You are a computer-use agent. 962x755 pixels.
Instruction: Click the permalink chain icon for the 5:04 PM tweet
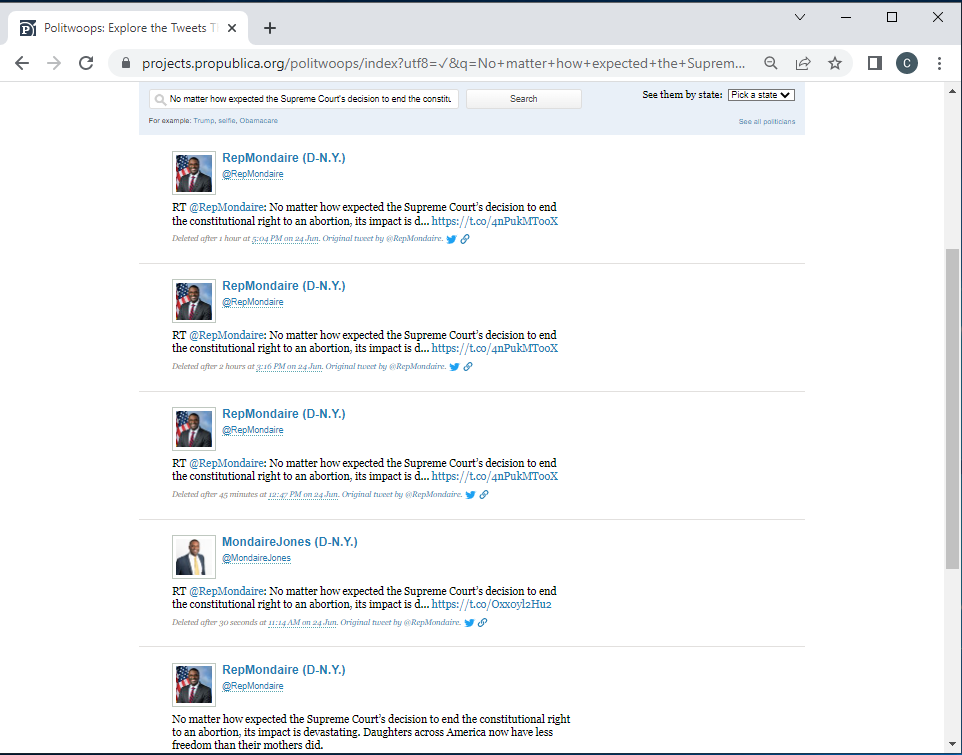tap(465, 239)
